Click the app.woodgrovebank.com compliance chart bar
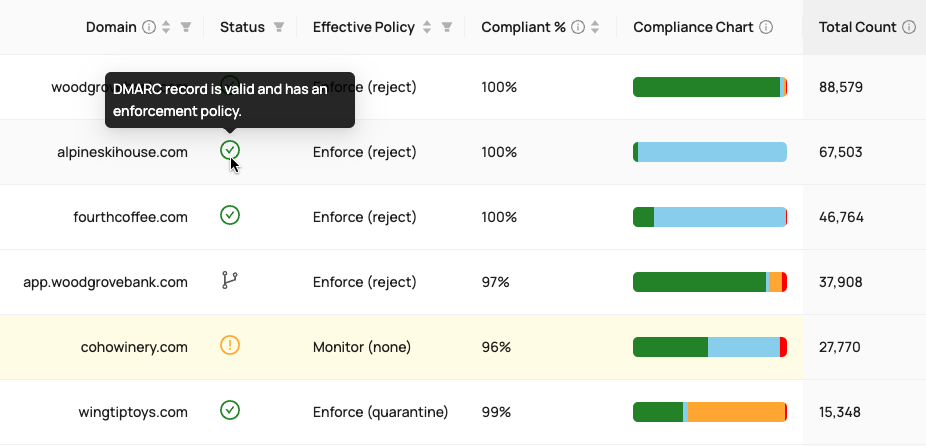The width and height of the screenshot is (926, 446). tap(710, 282)
